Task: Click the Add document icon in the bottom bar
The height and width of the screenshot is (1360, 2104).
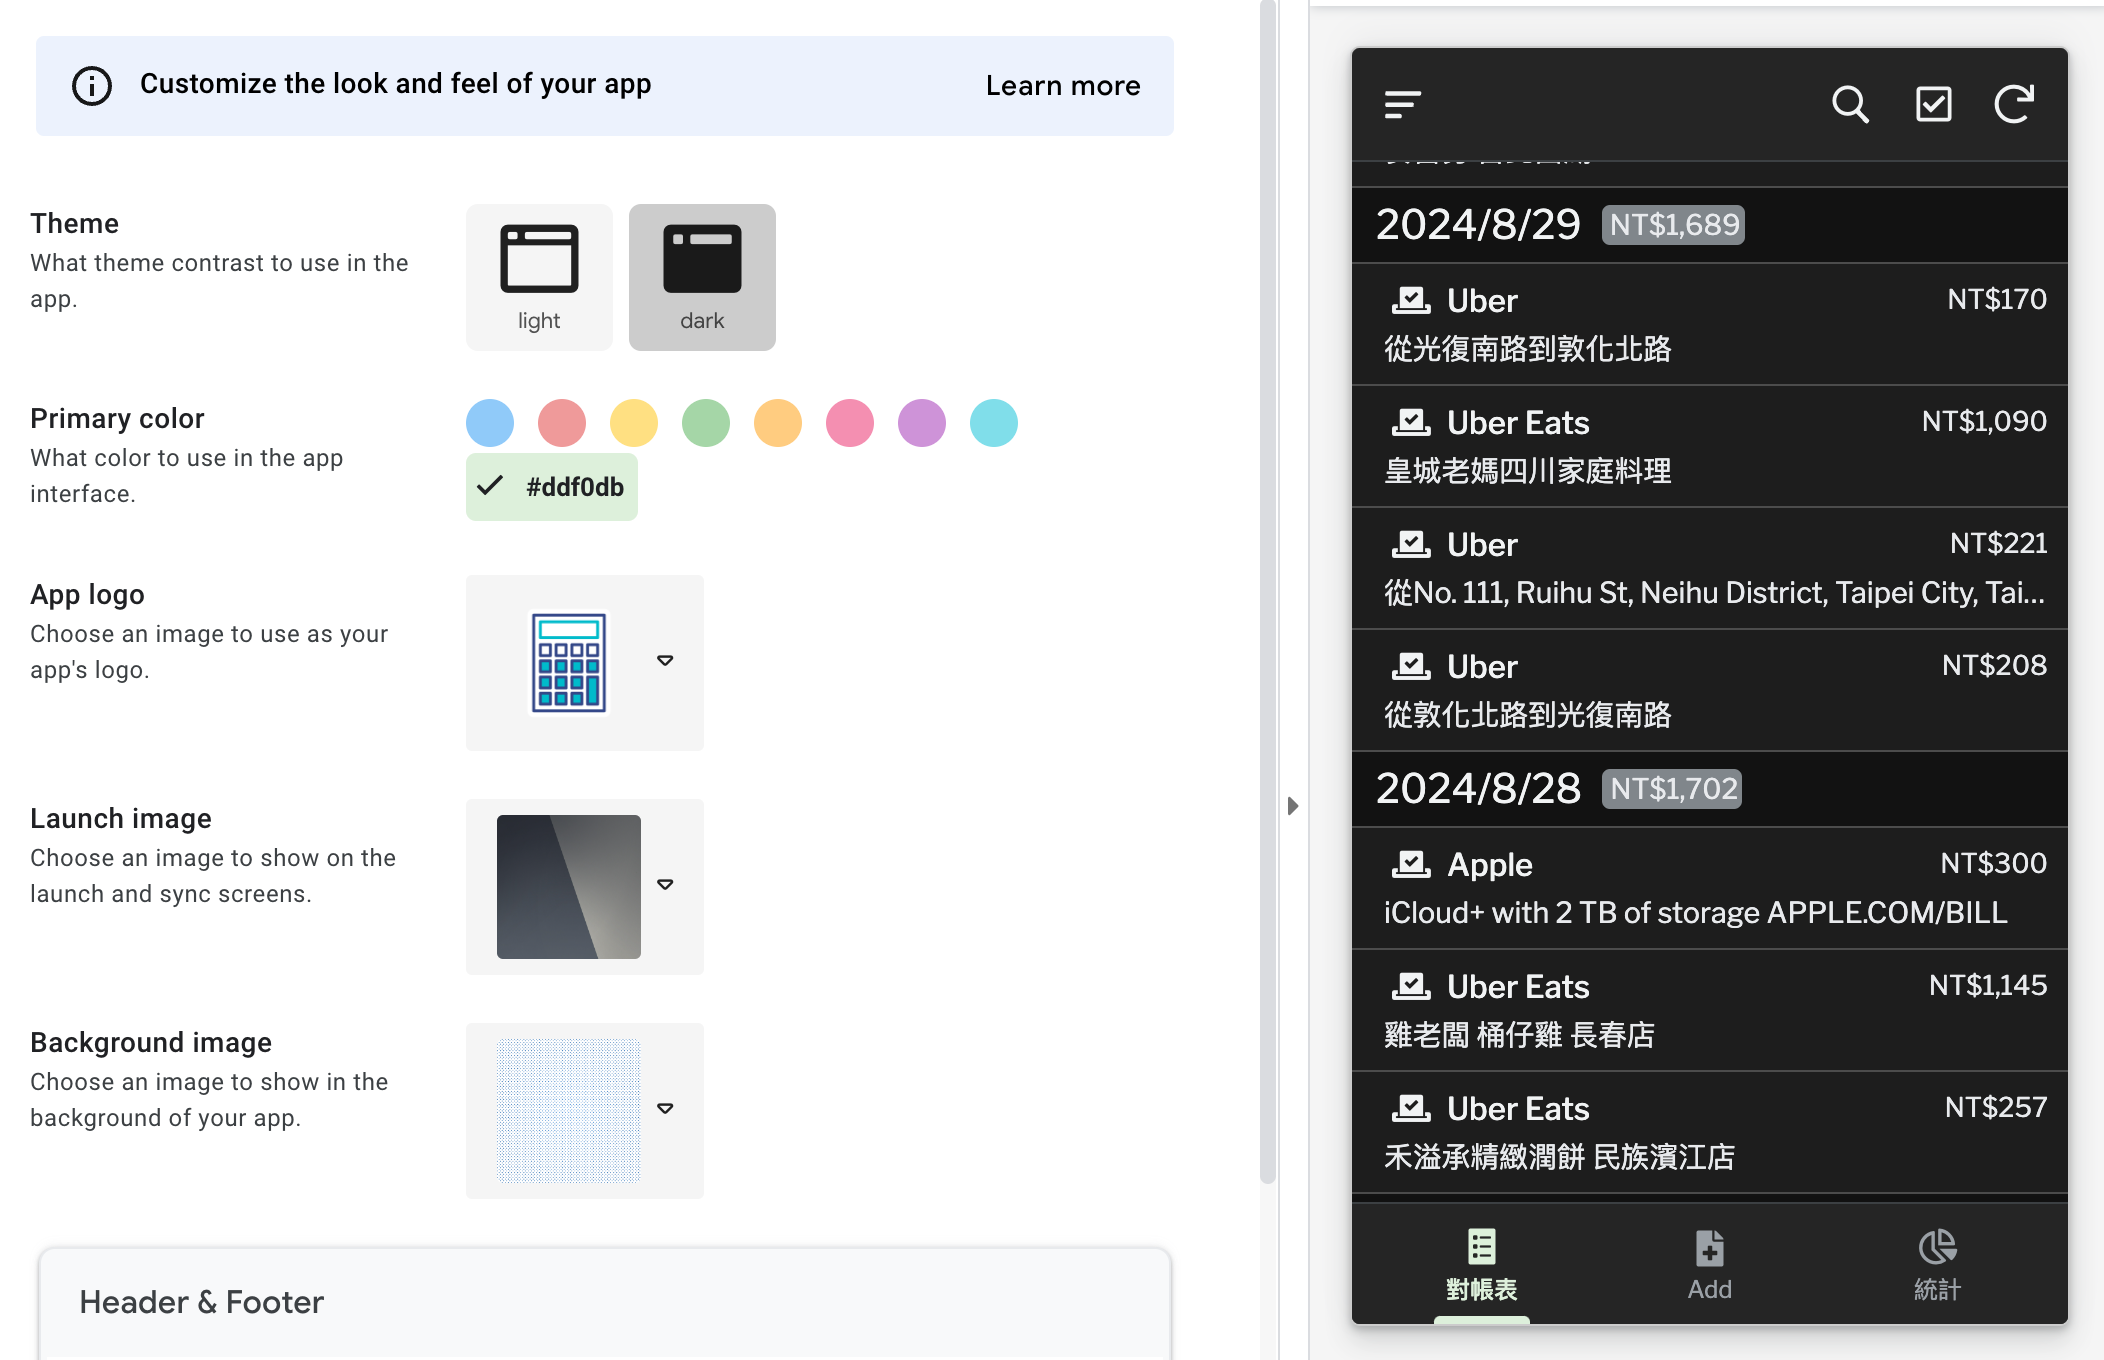Action: (1709, 1248)
